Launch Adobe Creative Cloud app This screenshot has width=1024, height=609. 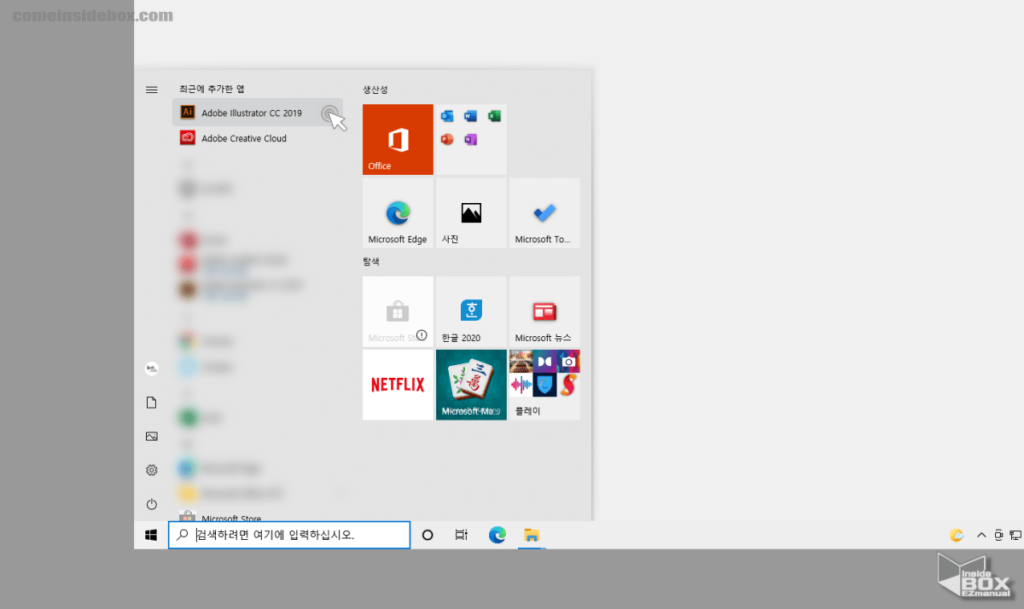click(x=243, y=139)
